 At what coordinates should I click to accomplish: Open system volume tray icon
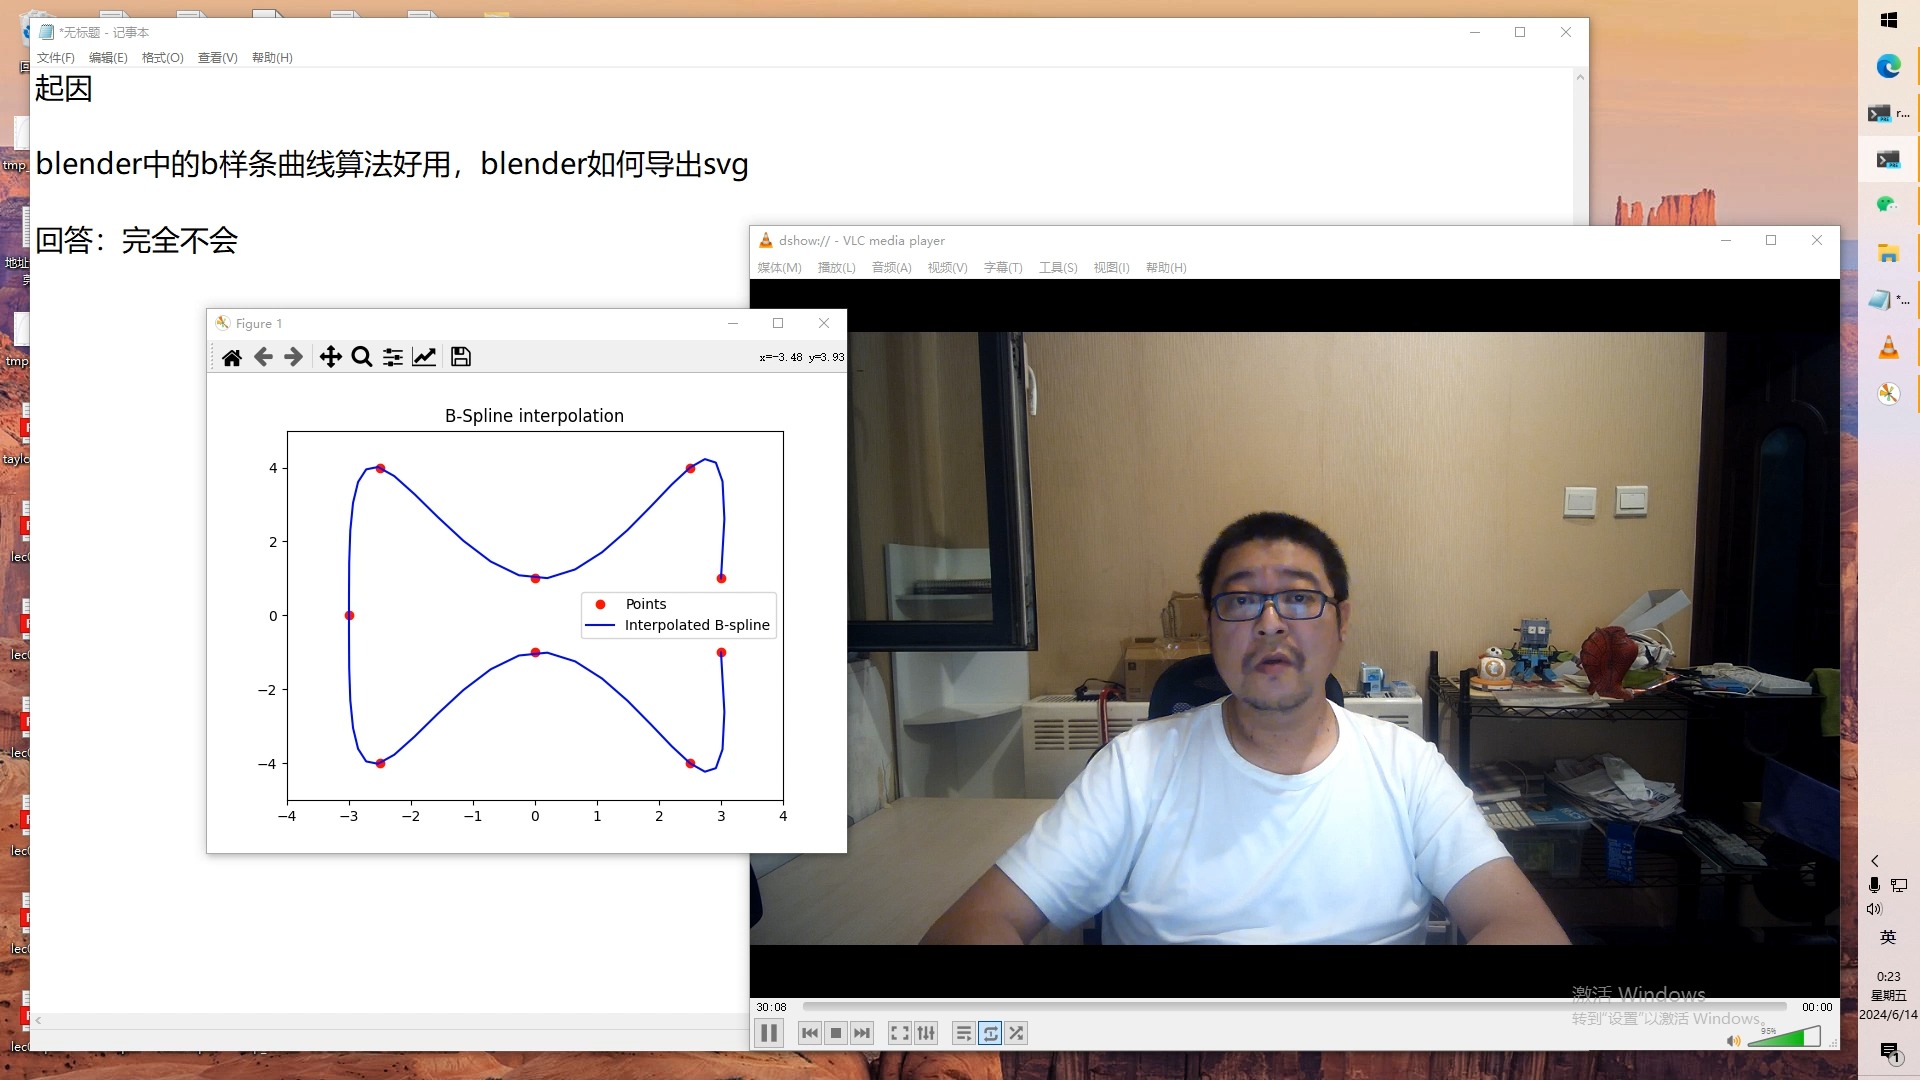tap(1874, 909)
